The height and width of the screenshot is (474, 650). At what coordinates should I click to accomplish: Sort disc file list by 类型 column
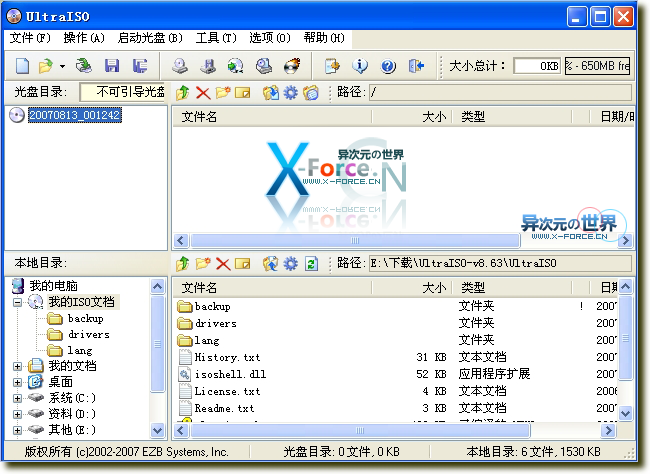tap(512, 117)
